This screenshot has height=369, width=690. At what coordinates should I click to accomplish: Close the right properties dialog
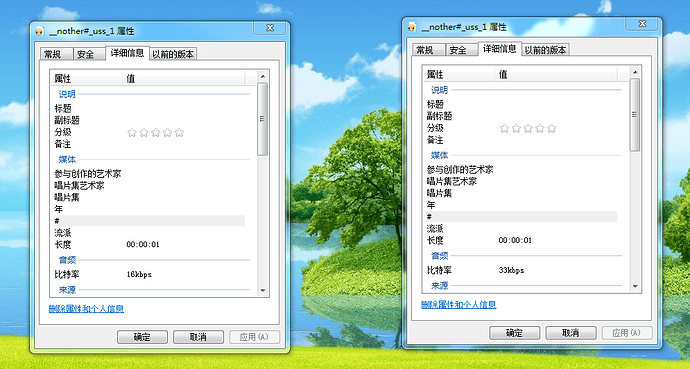click(642, 24)
